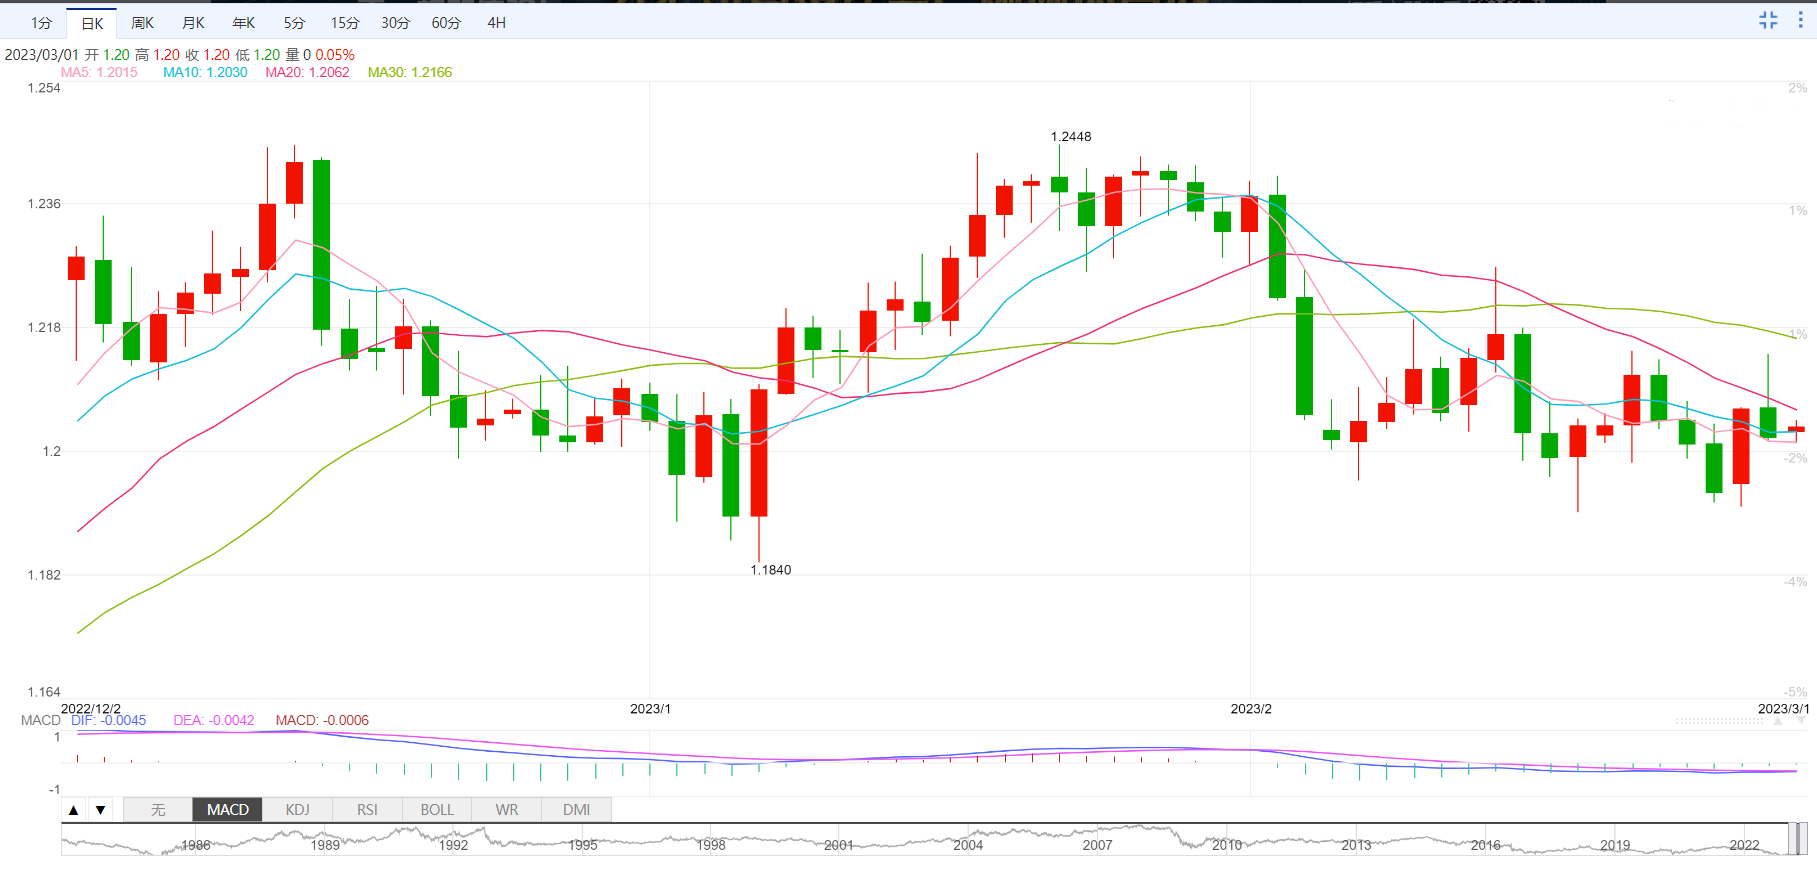
Task: Click the timeline range slider handle
Action: tap(1797, 839)
